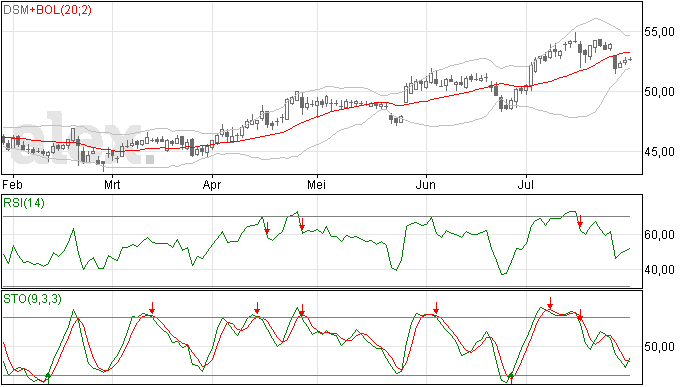Click the Mrt month label
The width and height of the screenshot is (690, 387).
(x=112, y=184)
